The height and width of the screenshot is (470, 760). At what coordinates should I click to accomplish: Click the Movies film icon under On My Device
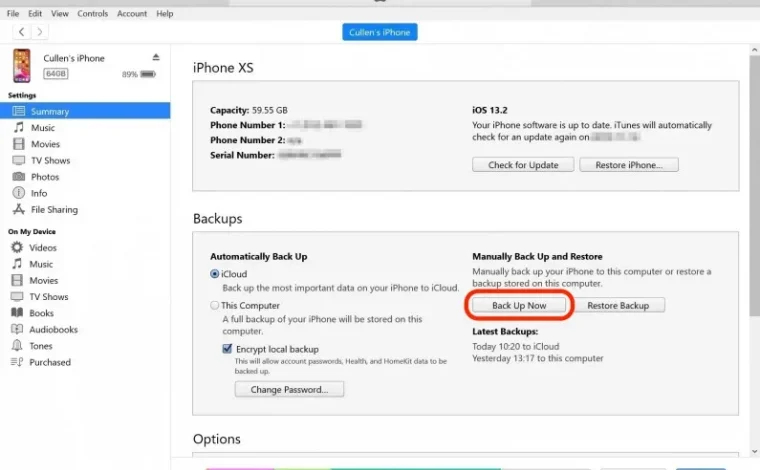pos(17,280)
